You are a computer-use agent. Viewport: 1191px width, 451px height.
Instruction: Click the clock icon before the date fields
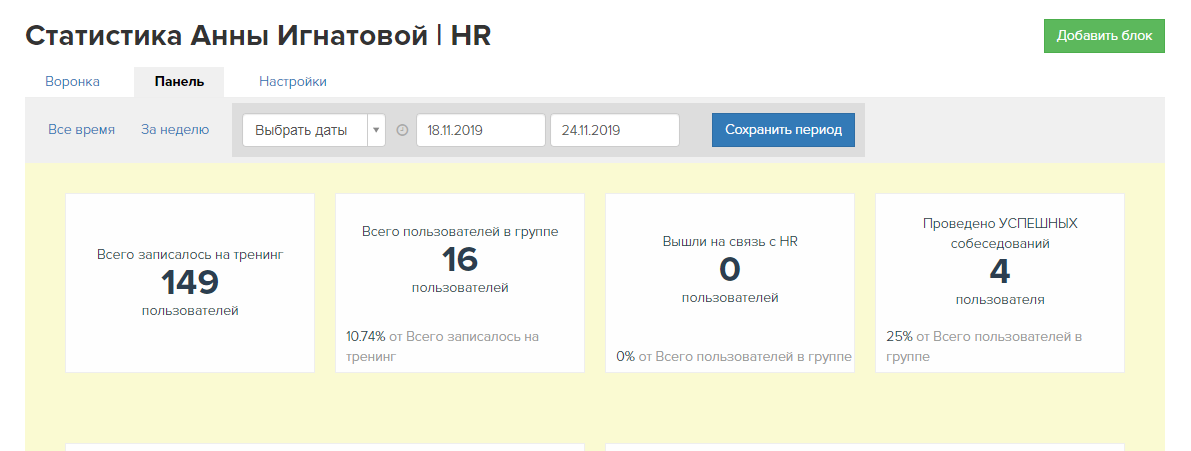[403, 130]
